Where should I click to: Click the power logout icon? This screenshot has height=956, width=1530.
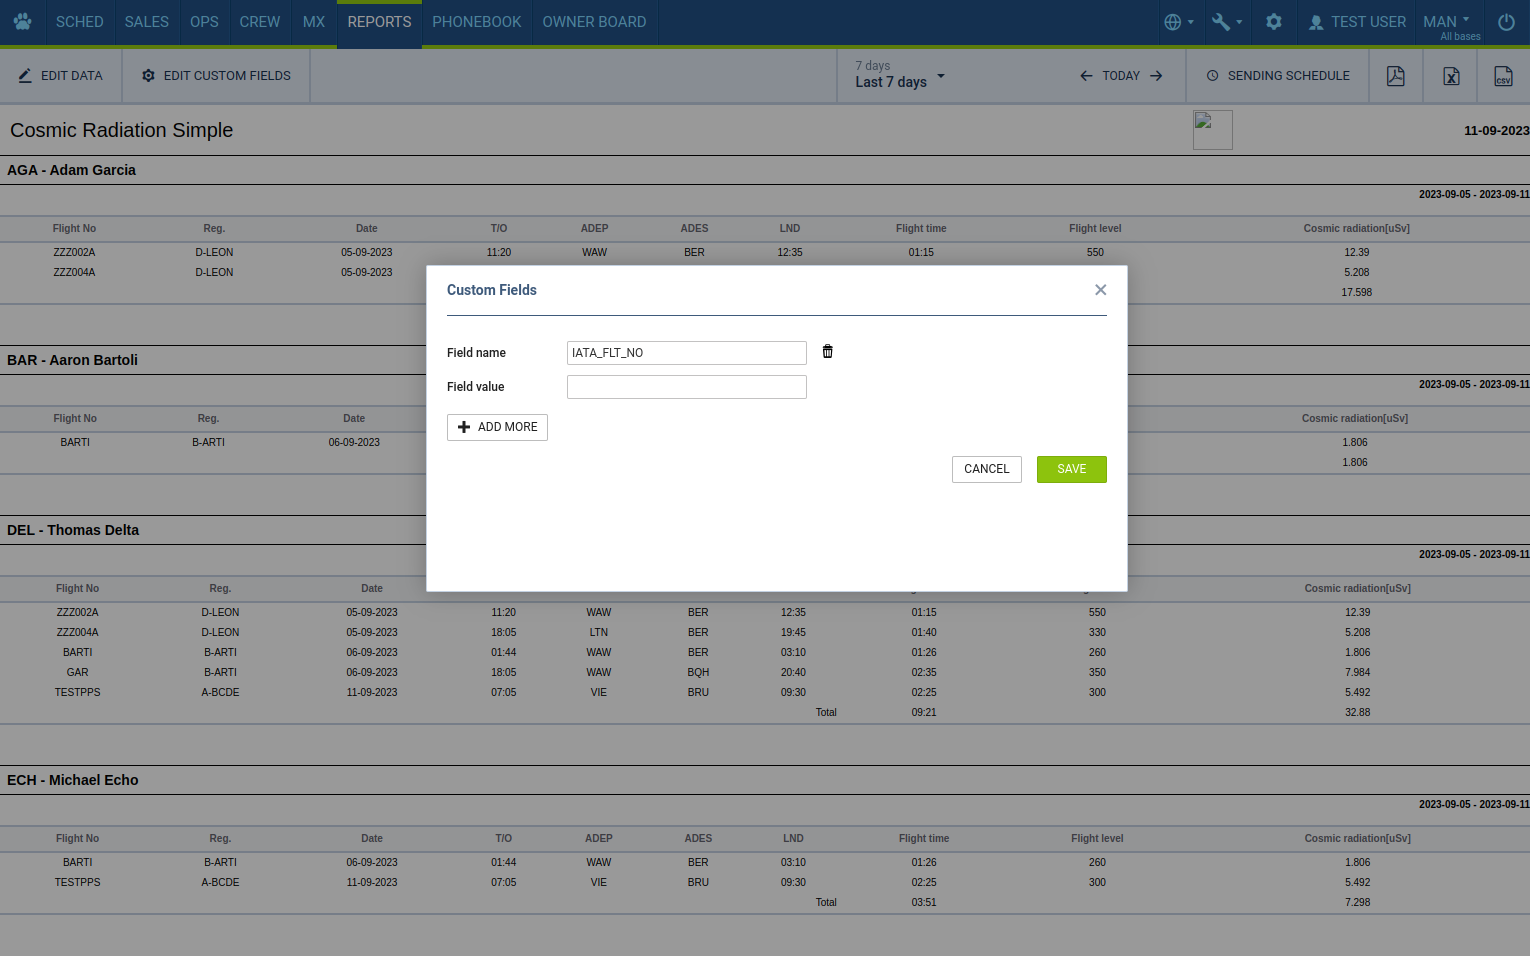tap(1506, 22)
